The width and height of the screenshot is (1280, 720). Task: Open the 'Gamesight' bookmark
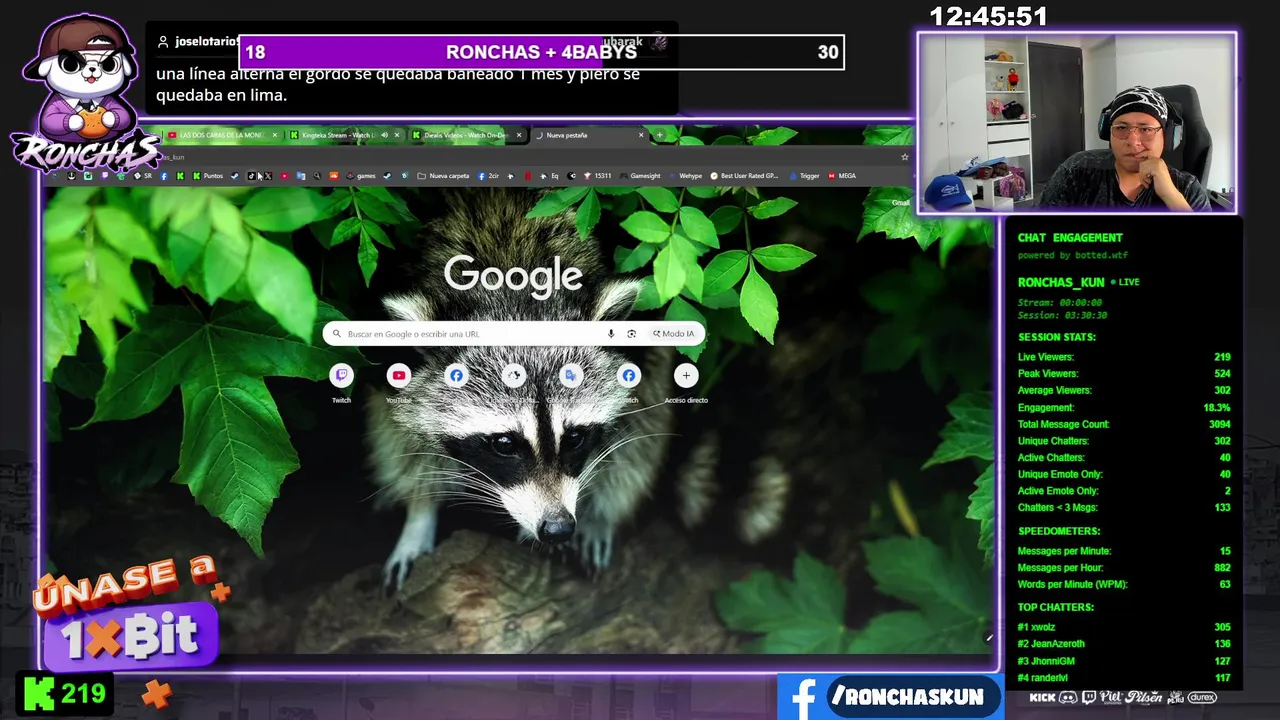pyautogui.click(x=640, y=176)
